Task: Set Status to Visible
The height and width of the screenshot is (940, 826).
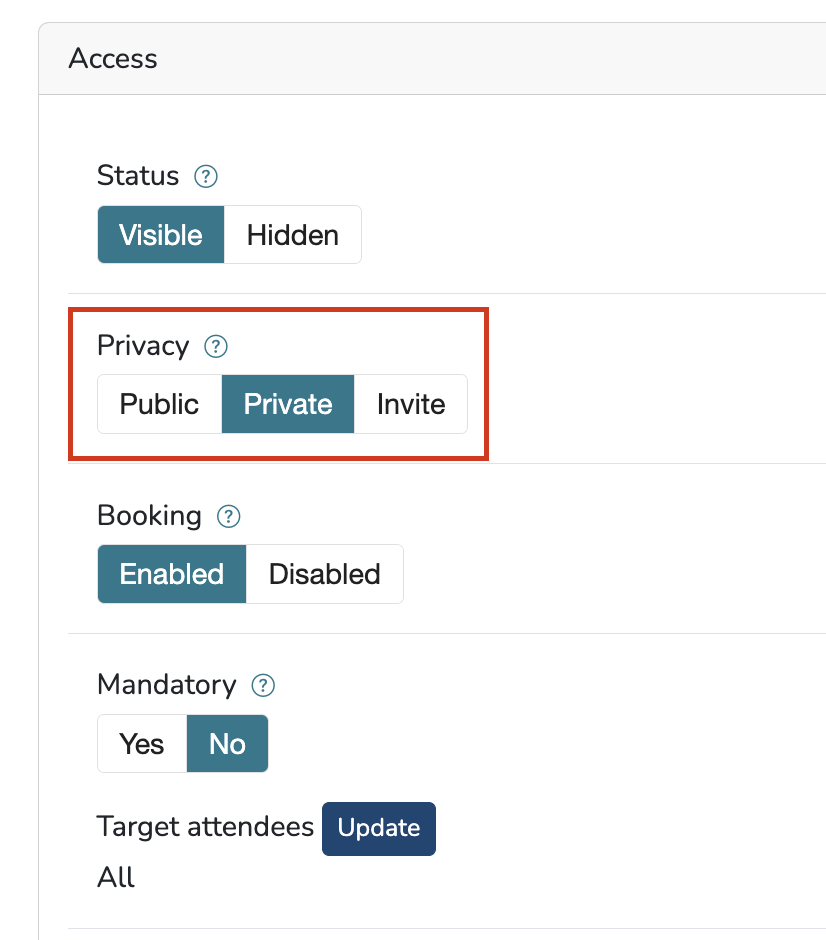Action: tap(161, 235)
